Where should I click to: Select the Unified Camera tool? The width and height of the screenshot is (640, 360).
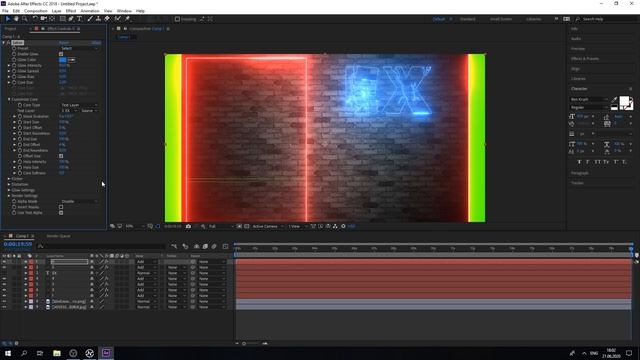pyautogui.click(x=44, y=19)
